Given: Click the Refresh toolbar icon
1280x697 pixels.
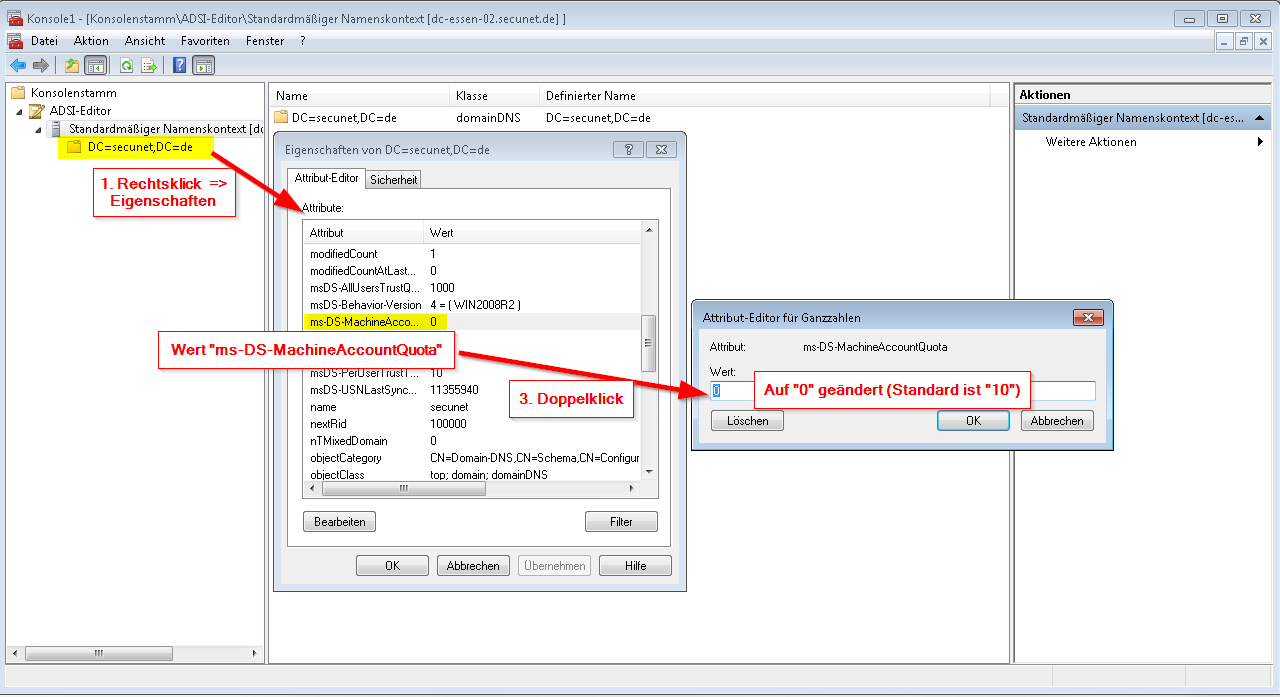Looking at the screenshot, I should 126,66.
